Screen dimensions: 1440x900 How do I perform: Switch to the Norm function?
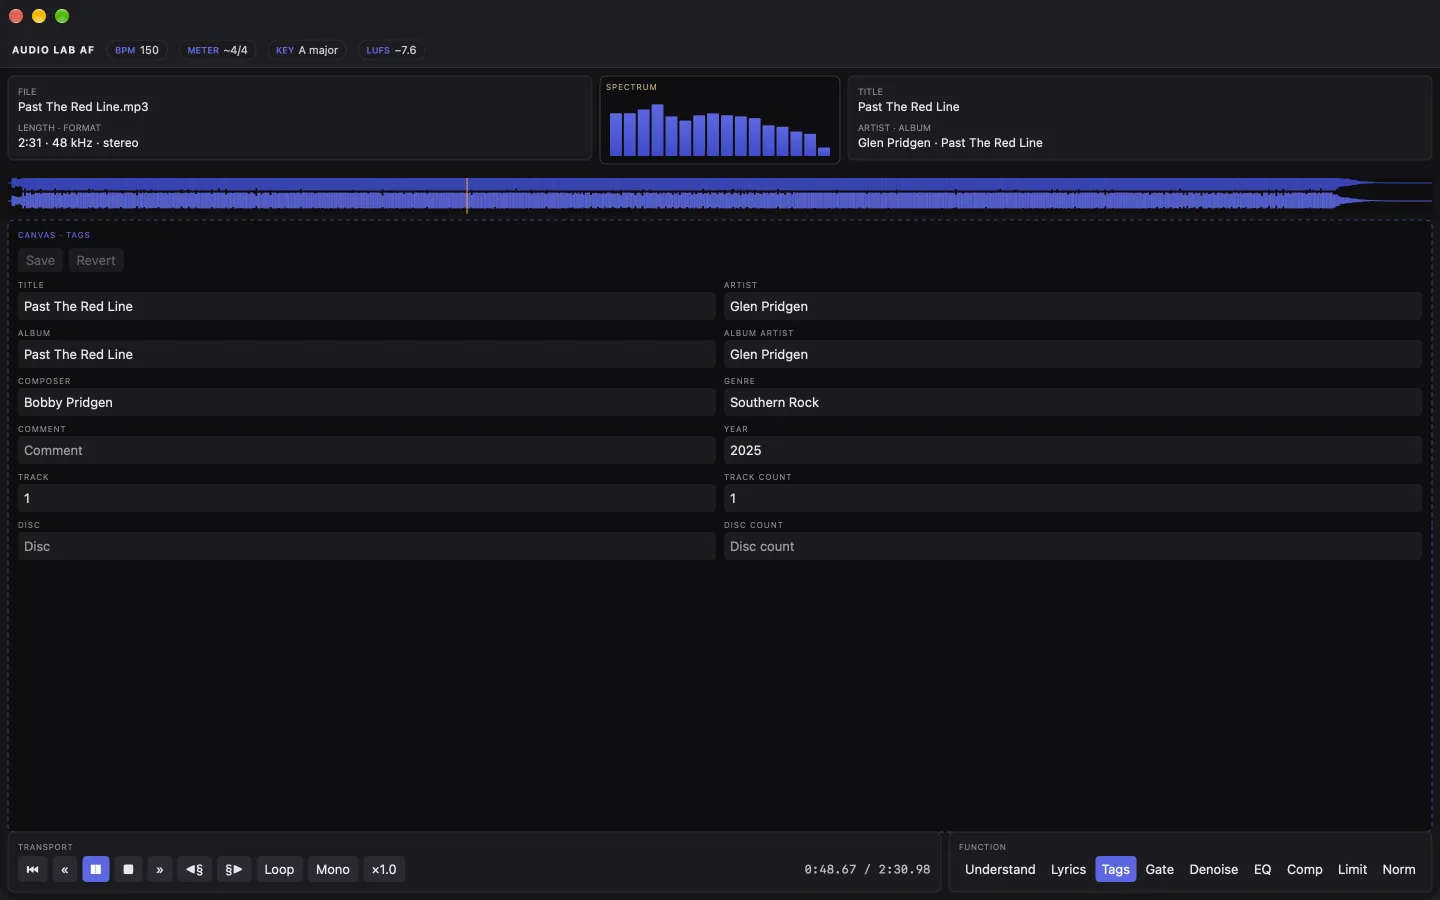(1399, 870)
